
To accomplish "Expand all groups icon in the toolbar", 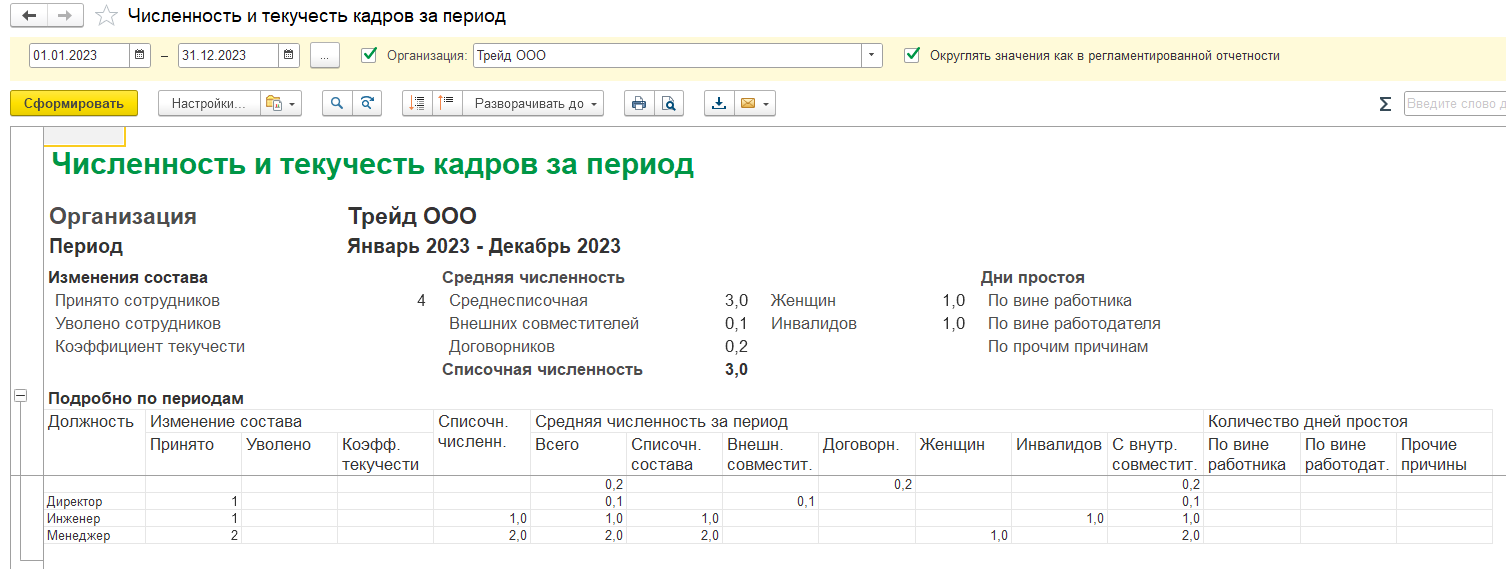I will tap(447, 103).
